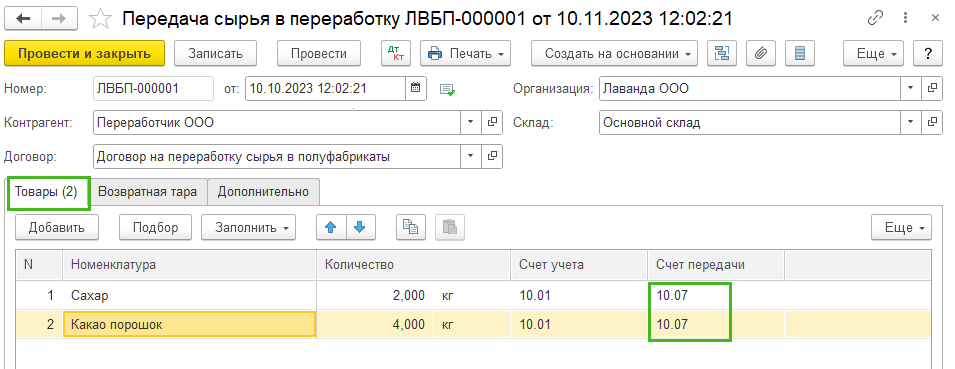The height and width of the screenshot is (369, 955).
Task: Move selected row up
Action: [331, 228]
